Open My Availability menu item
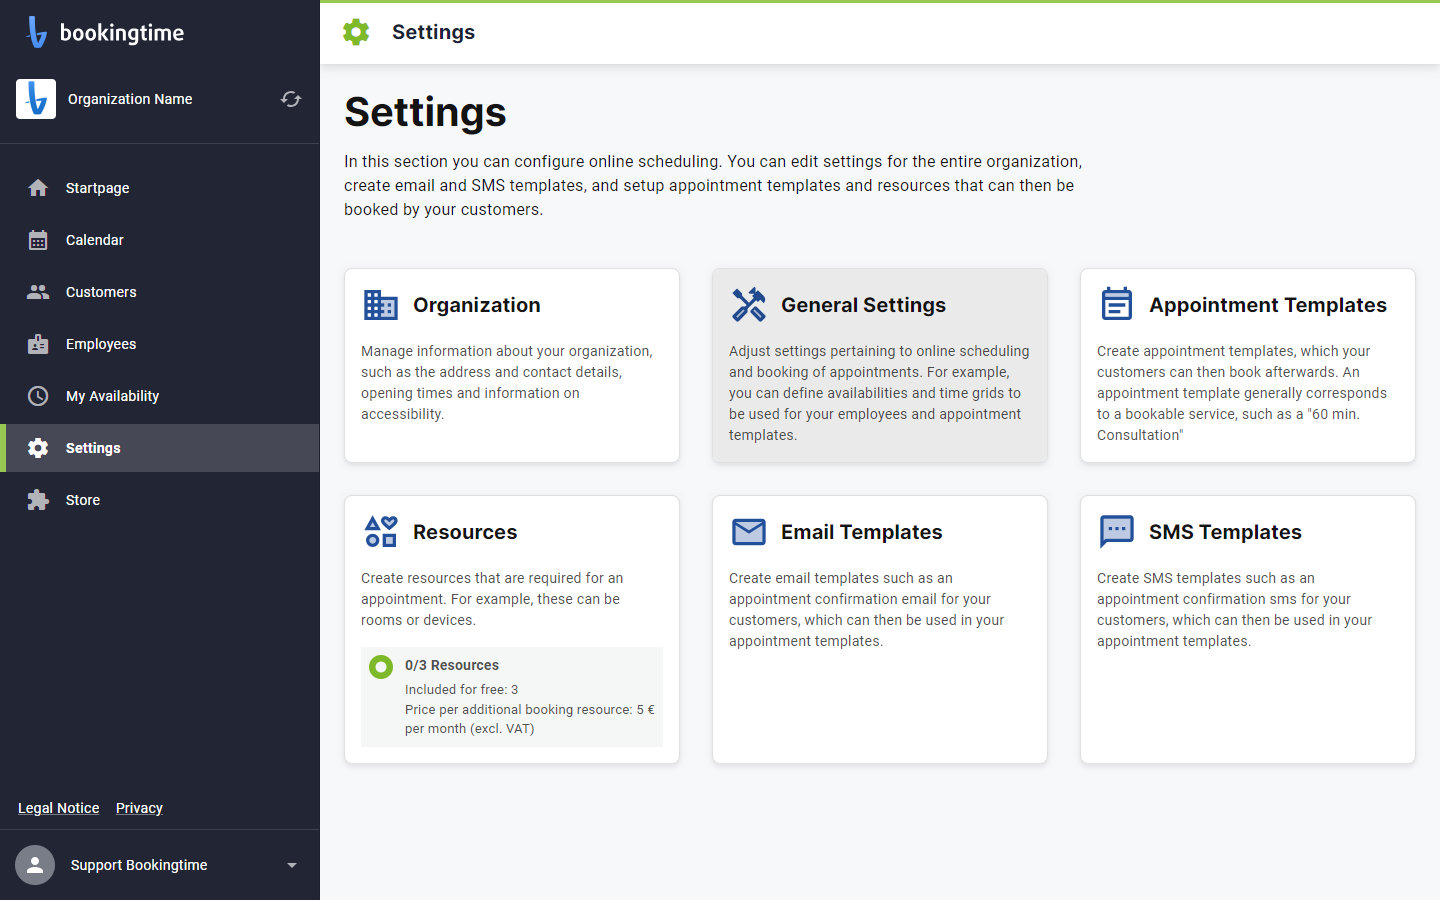 (x=160, y=396)
